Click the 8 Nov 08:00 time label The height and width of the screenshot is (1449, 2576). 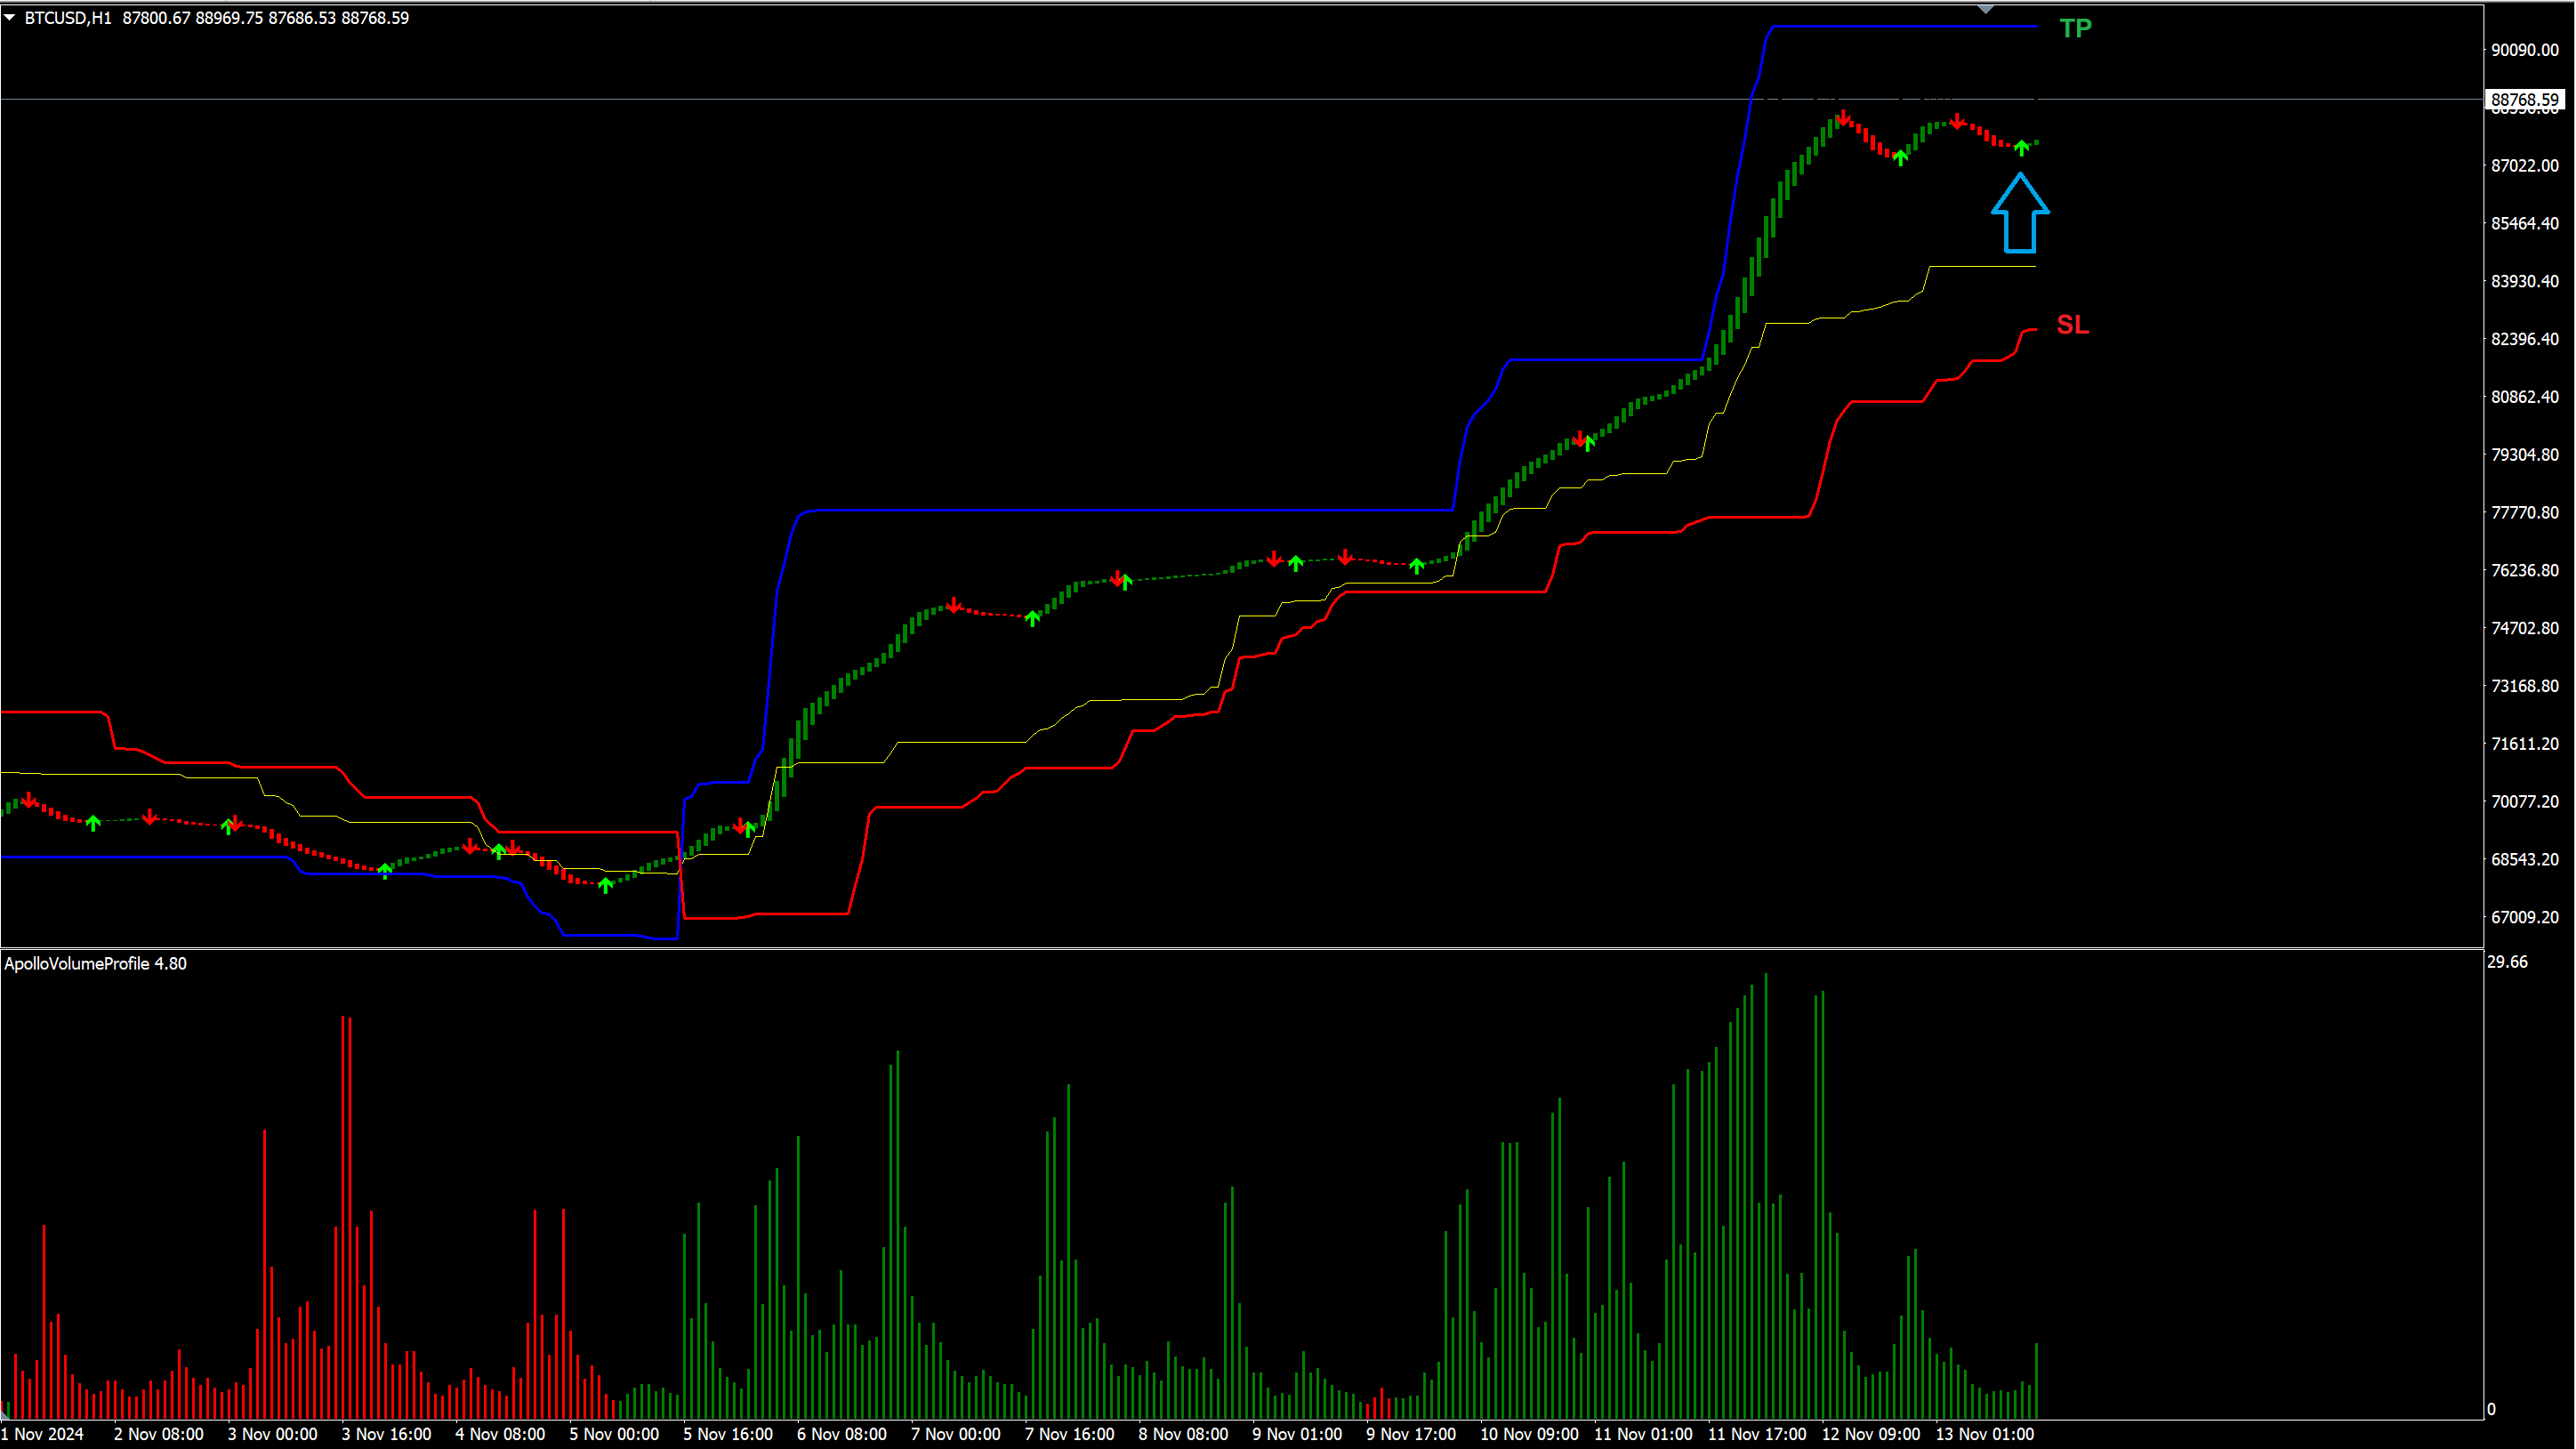point(1185,1434)
